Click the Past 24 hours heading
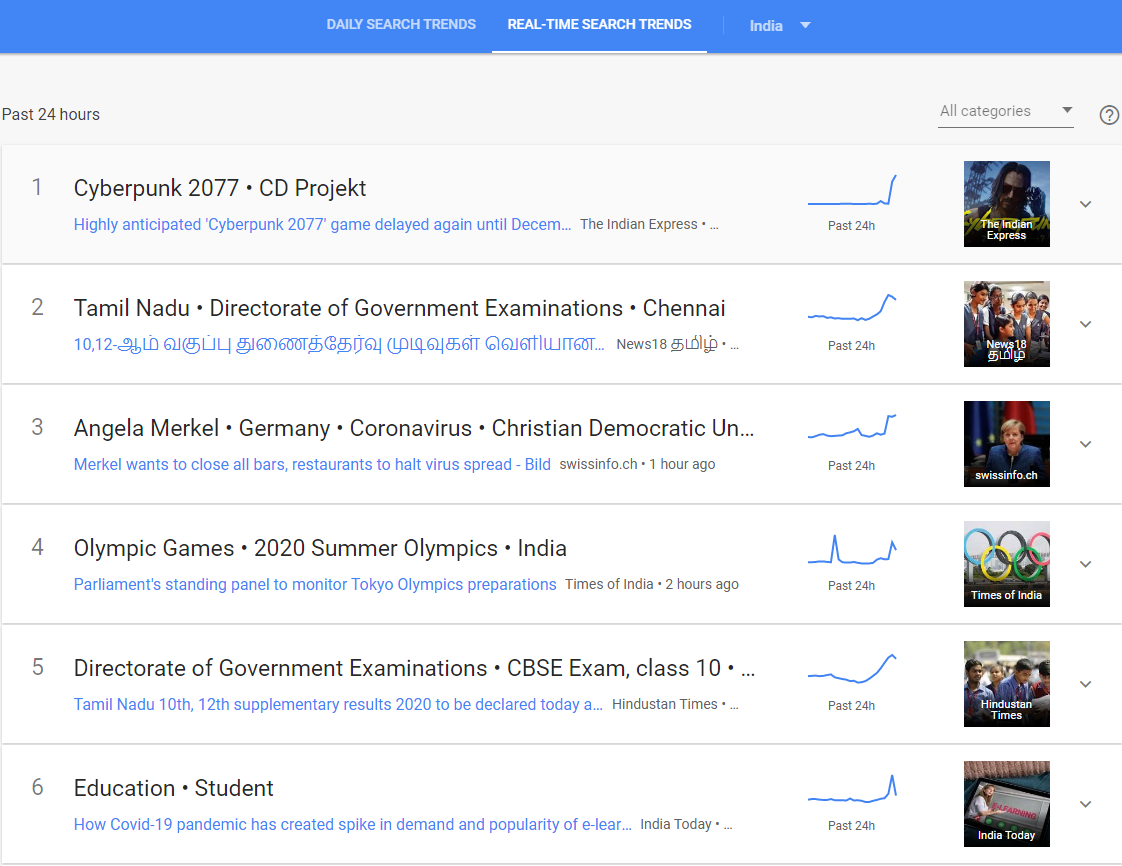 (x=51, y=115)
